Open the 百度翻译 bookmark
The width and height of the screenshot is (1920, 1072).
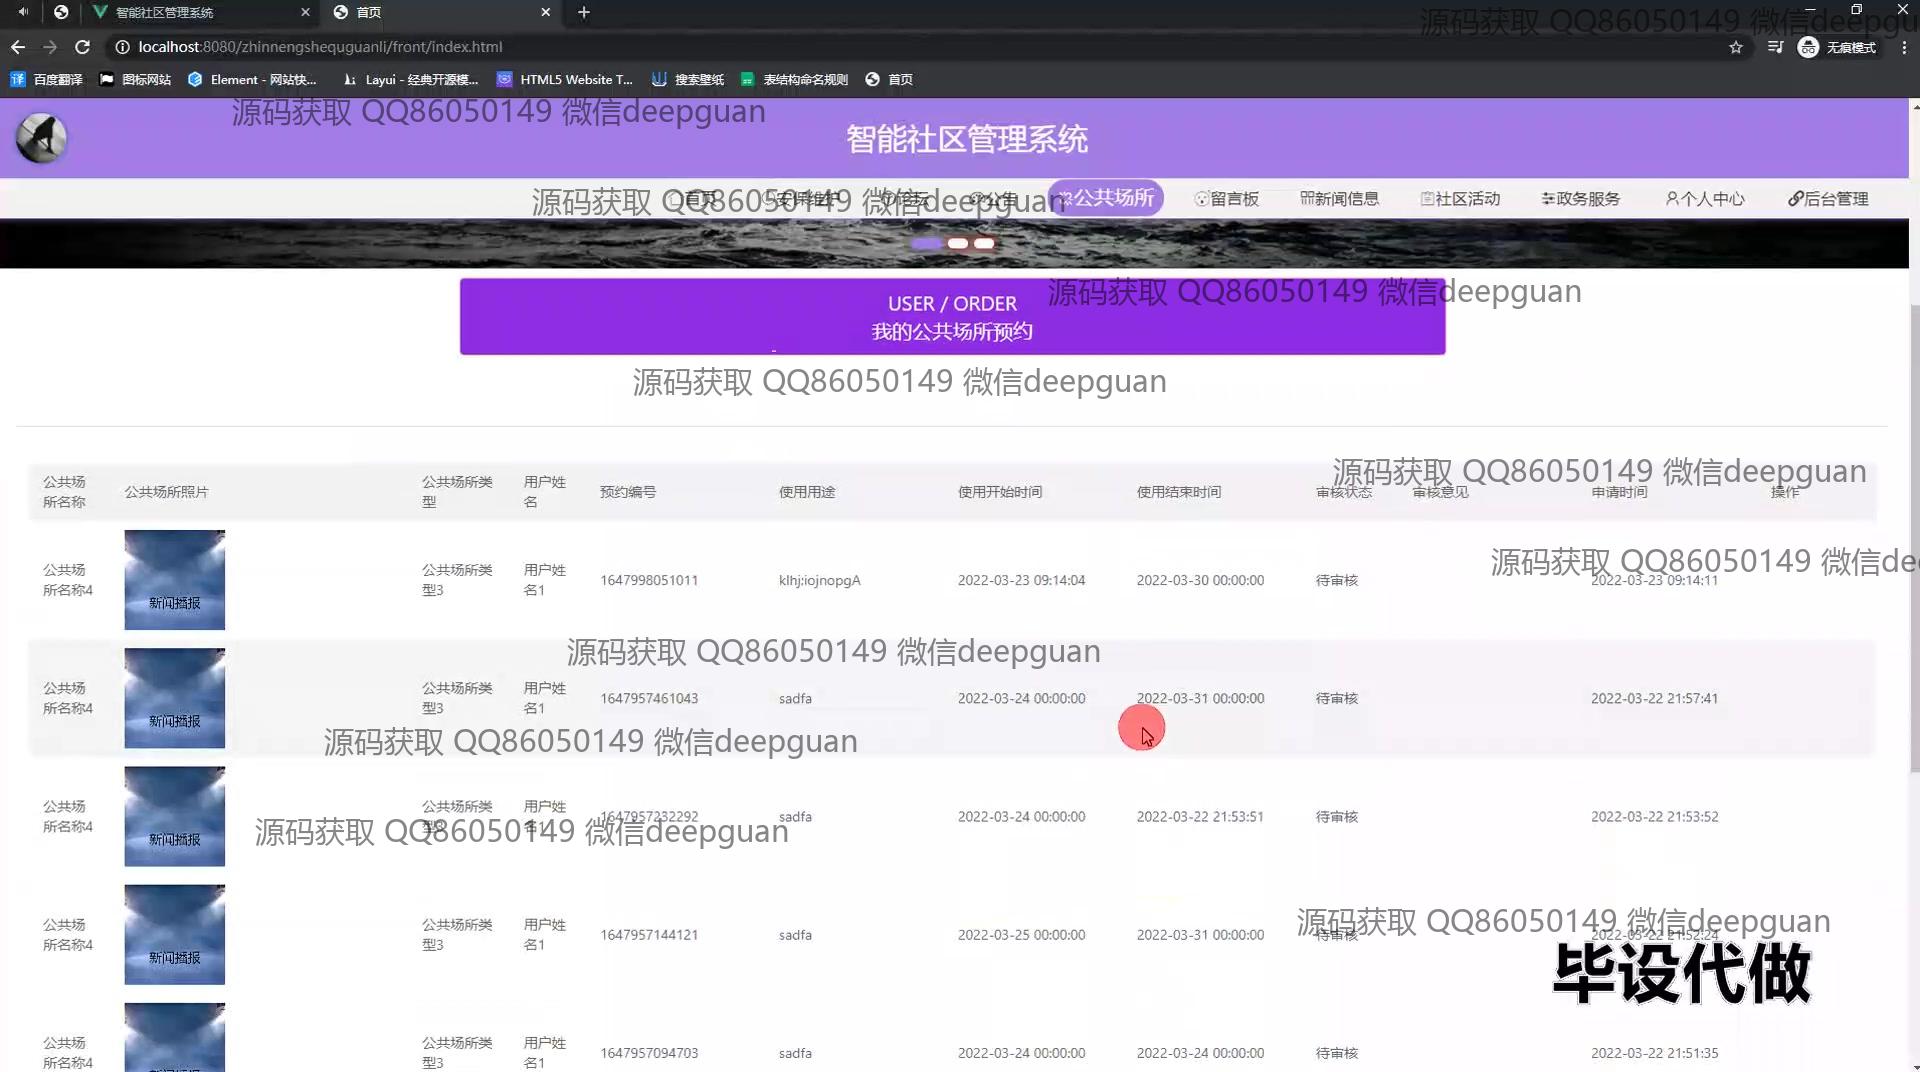click(x=47, y=79)
